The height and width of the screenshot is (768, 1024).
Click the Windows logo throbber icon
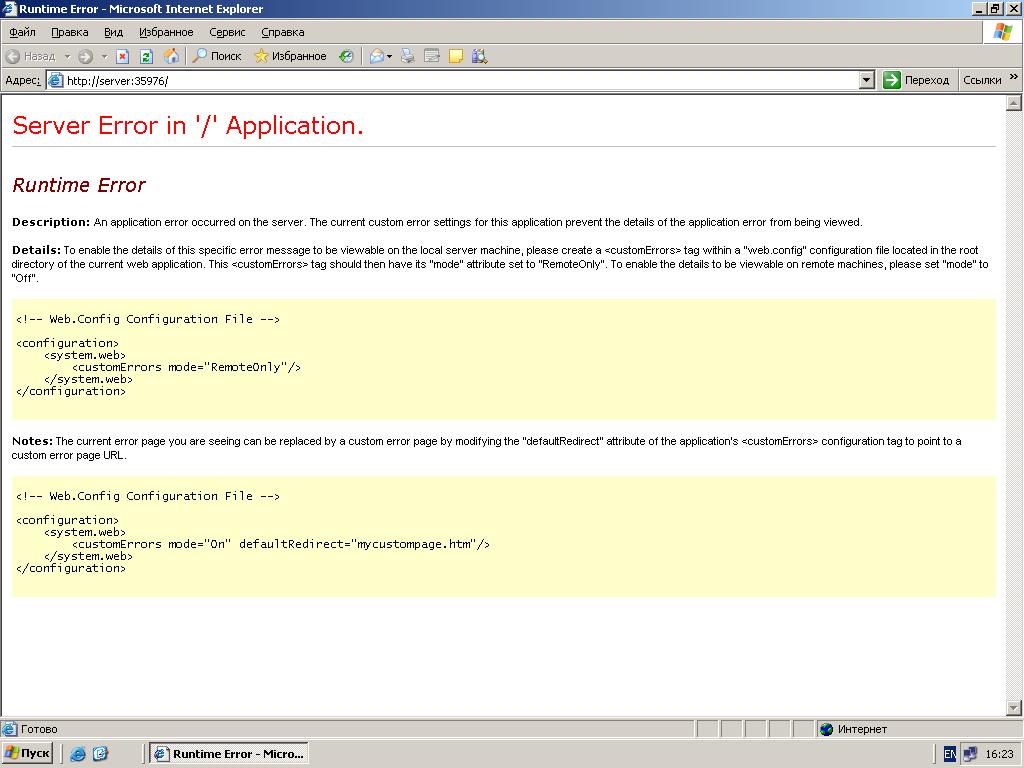click(1002, 32)
